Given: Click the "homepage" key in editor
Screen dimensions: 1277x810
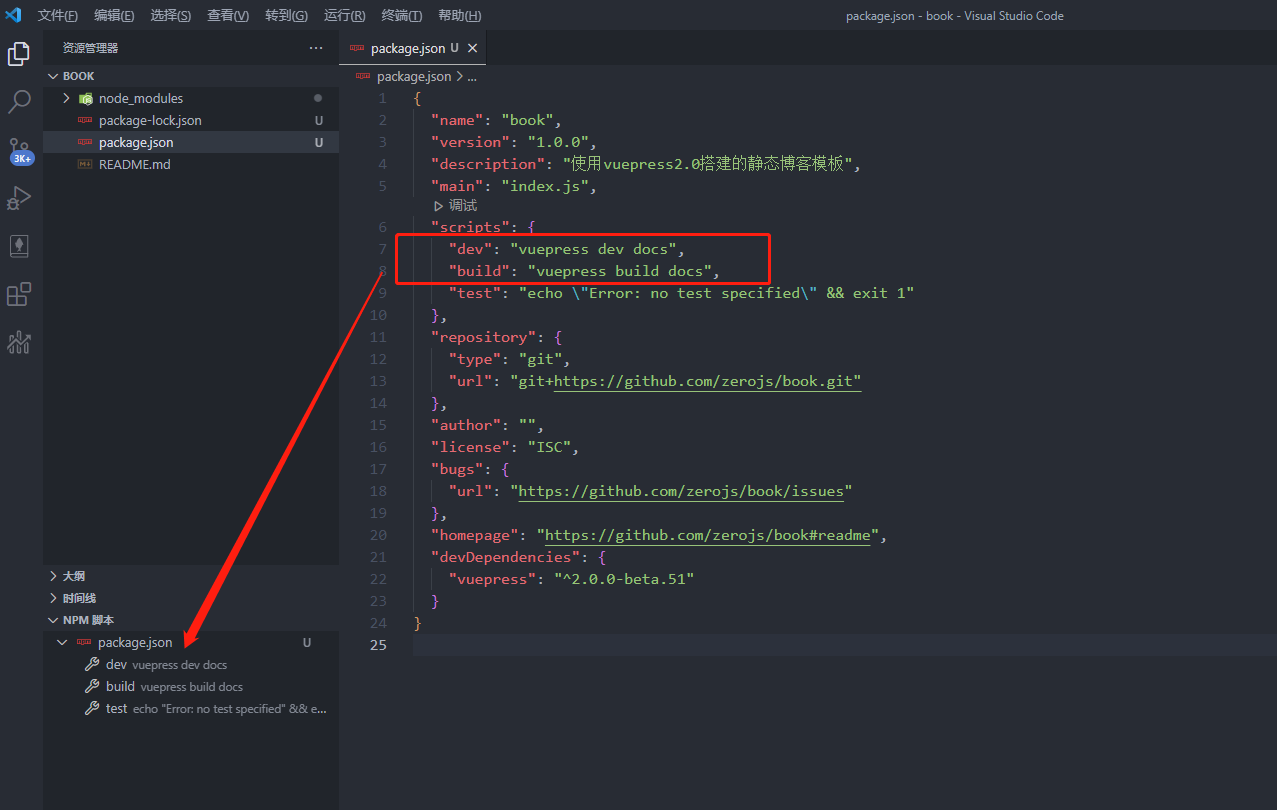Looking at the screenshot, I should click(475, 536).
